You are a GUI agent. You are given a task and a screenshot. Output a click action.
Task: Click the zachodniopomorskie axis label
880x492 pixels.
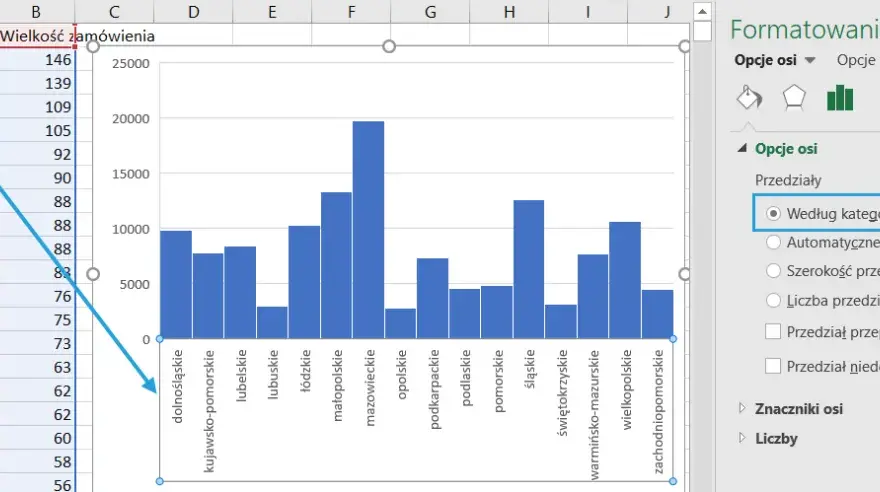tap(658, 412)
